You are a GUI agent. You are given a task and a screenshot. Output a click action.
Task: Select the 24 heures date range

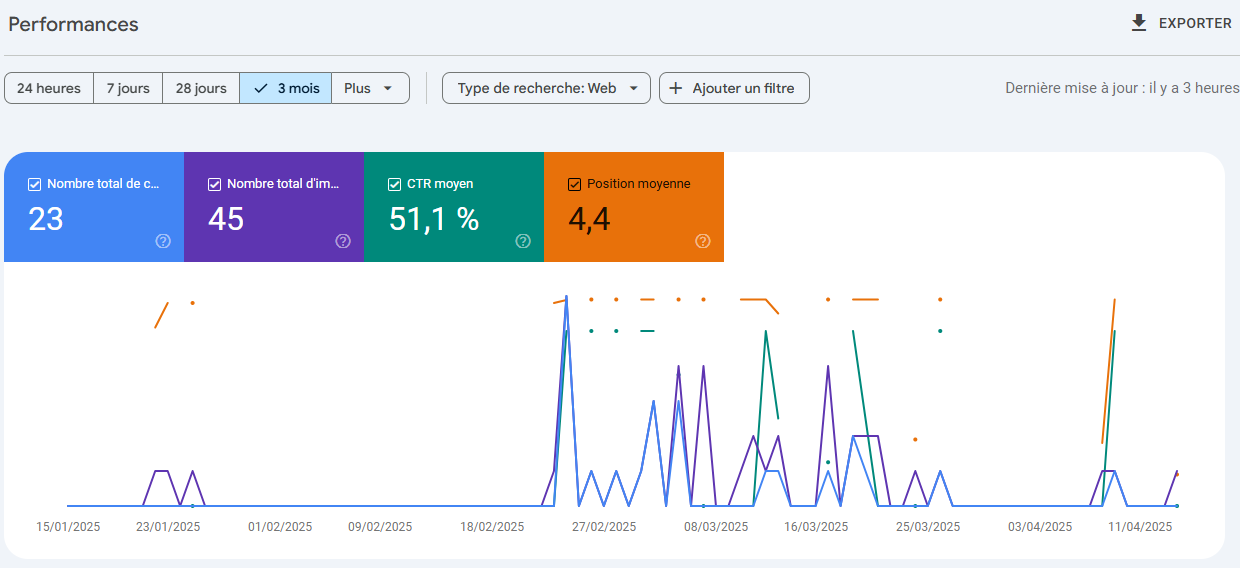pos(49,88)
